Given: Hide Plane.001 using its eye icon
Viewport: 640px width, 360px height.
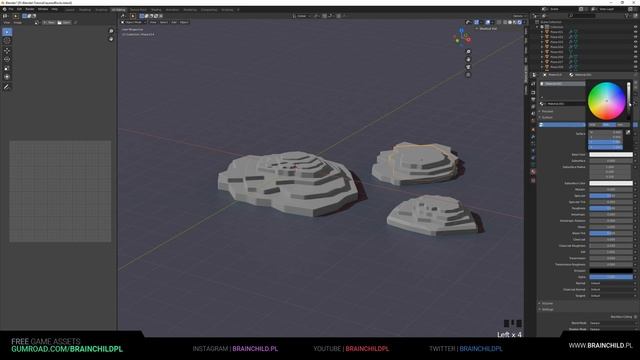Looking at the screenshot, I should (636, 32).
